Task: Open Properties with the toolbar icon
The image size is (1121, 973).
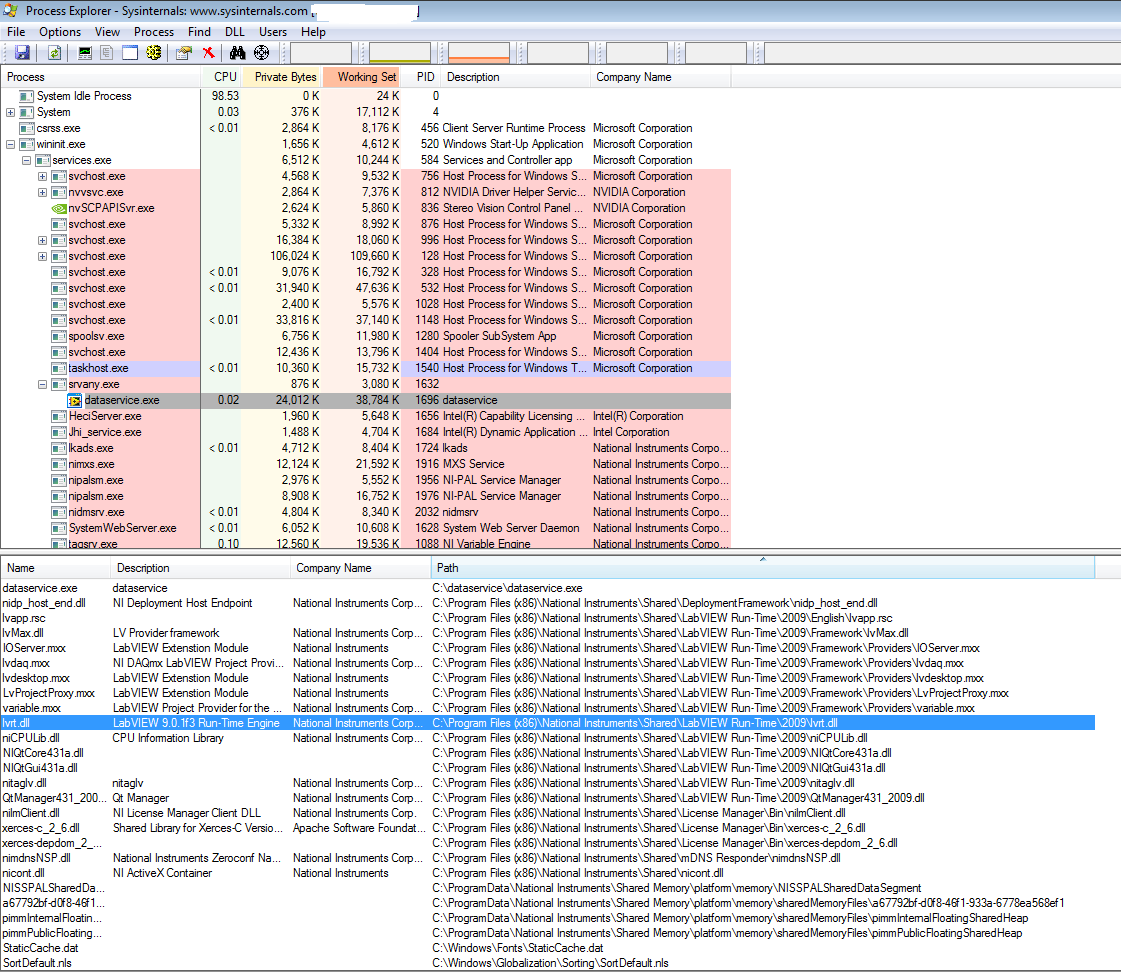Action: [x=184, y=53]
